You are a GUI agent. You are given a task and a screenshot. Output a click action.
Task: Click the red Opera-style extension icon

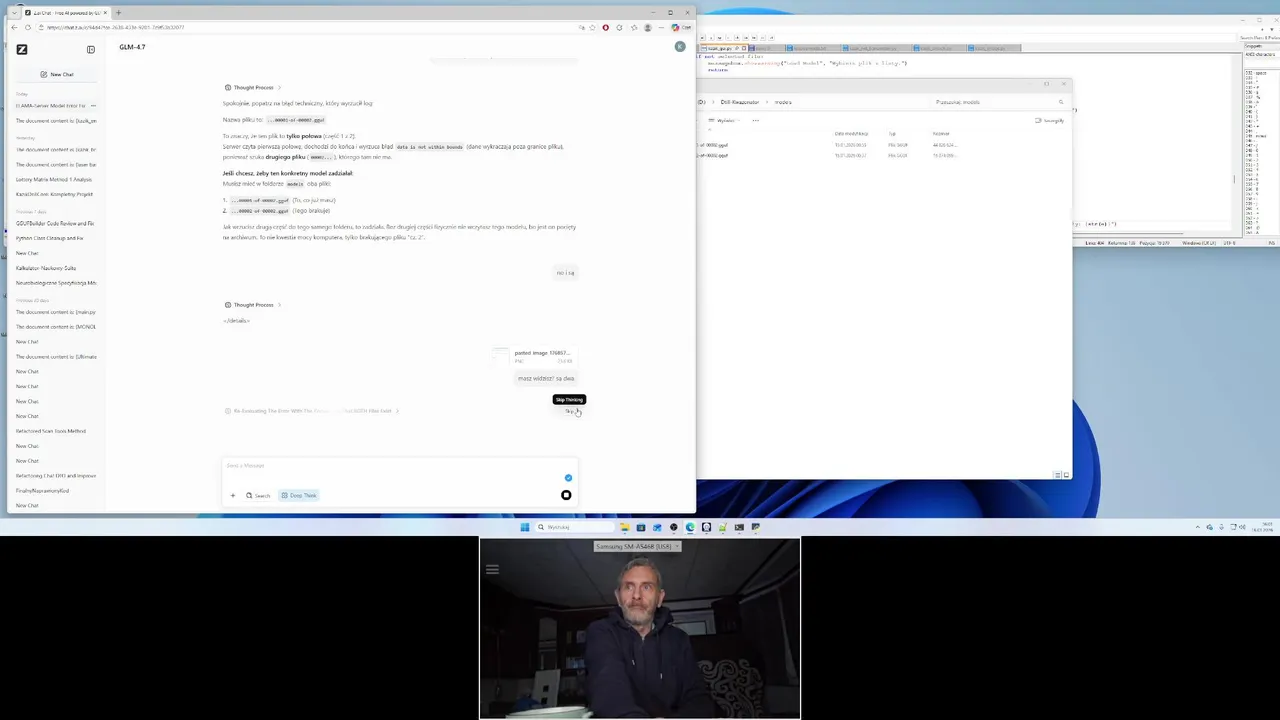605,27
